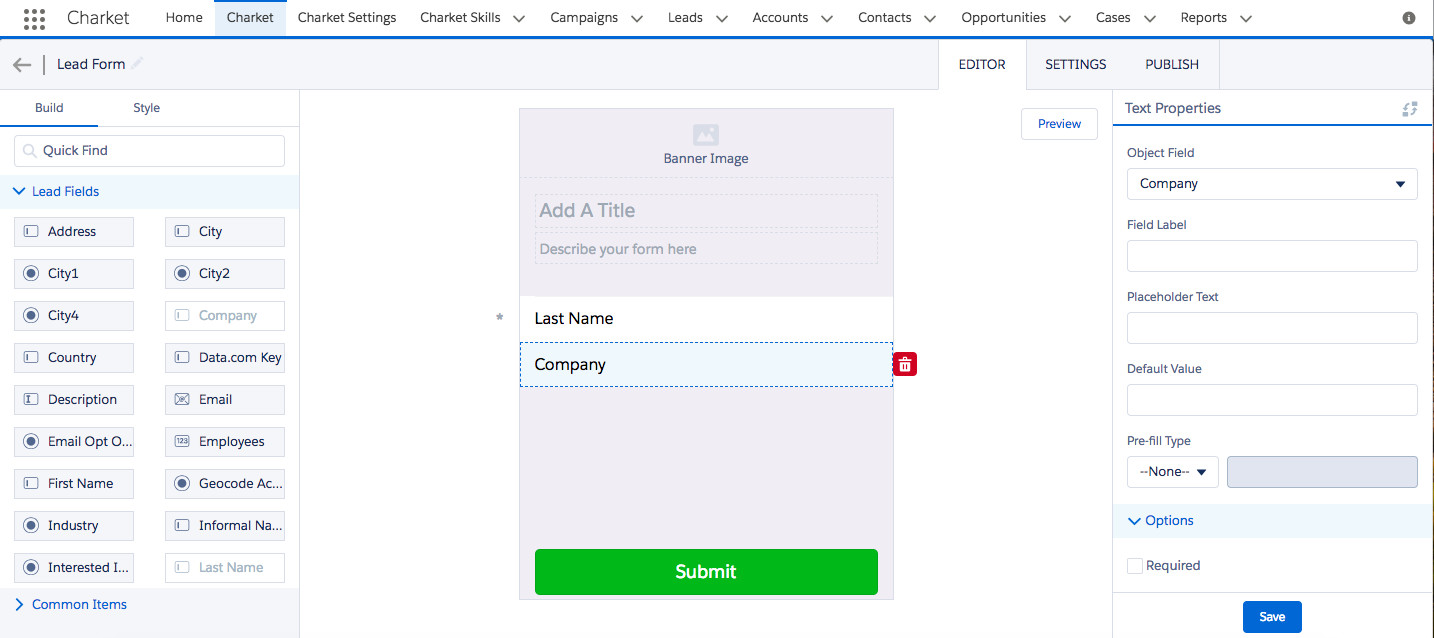Enable the Required checkbox
This screenshot has width=1434, height=638.
coord(1135,566)
